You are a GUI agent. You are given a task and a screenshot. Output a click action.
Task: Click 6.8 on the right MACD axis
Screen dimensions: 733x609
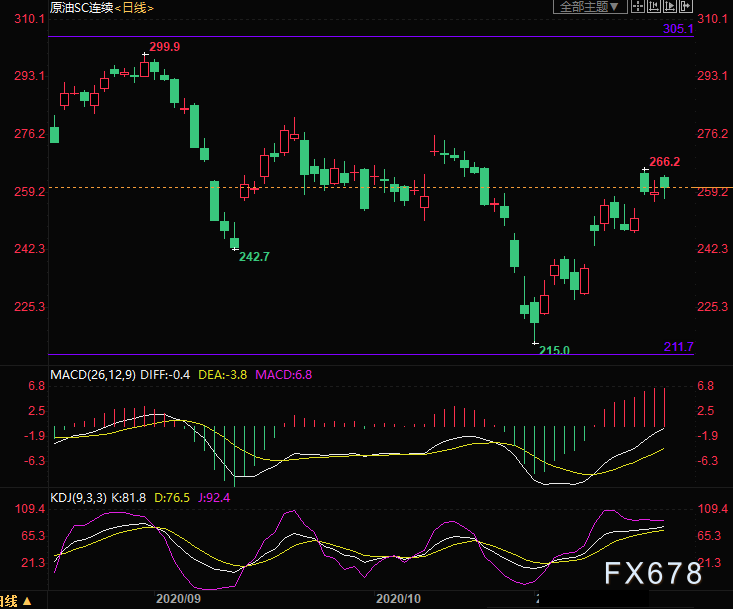point(706,386)
